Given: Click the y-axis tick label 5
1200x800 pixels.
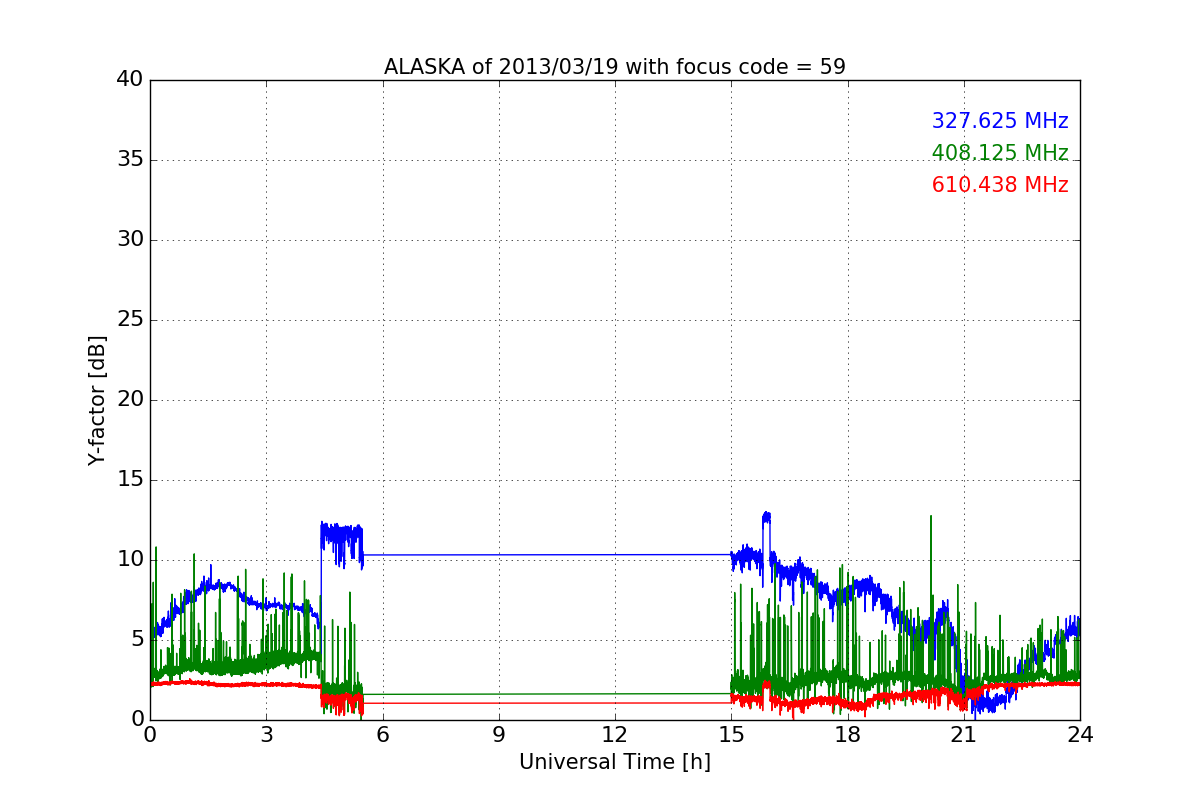Looking at the screenshot, I should tap(136, 640).
